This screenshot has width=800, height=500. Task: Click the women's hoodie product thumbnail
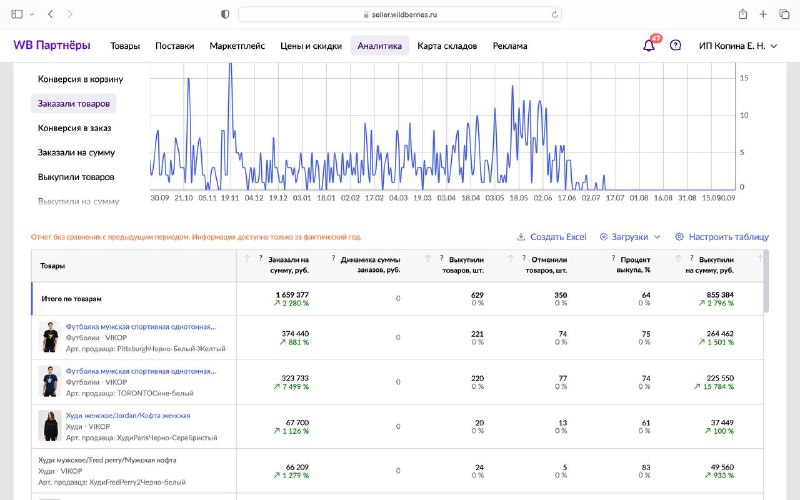pyautogui.click(x=50, y=426)
